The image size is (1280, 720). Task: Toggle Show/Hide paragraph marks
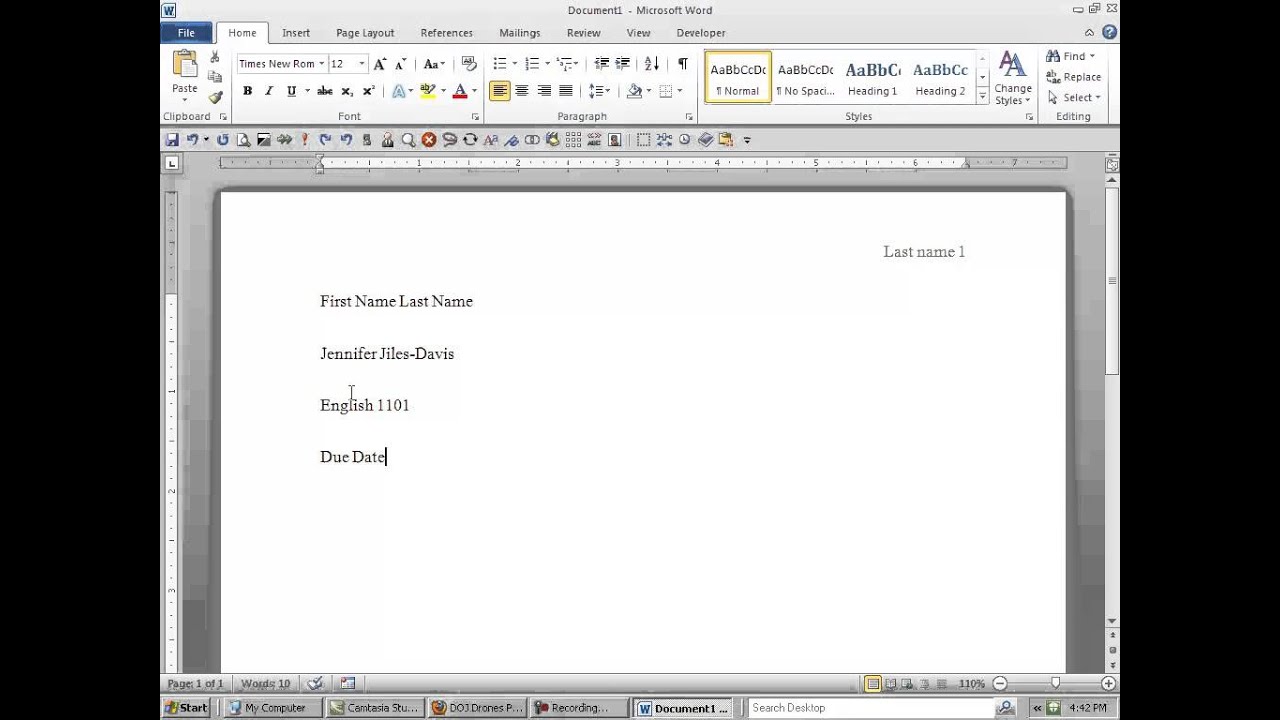click(683, 64)
